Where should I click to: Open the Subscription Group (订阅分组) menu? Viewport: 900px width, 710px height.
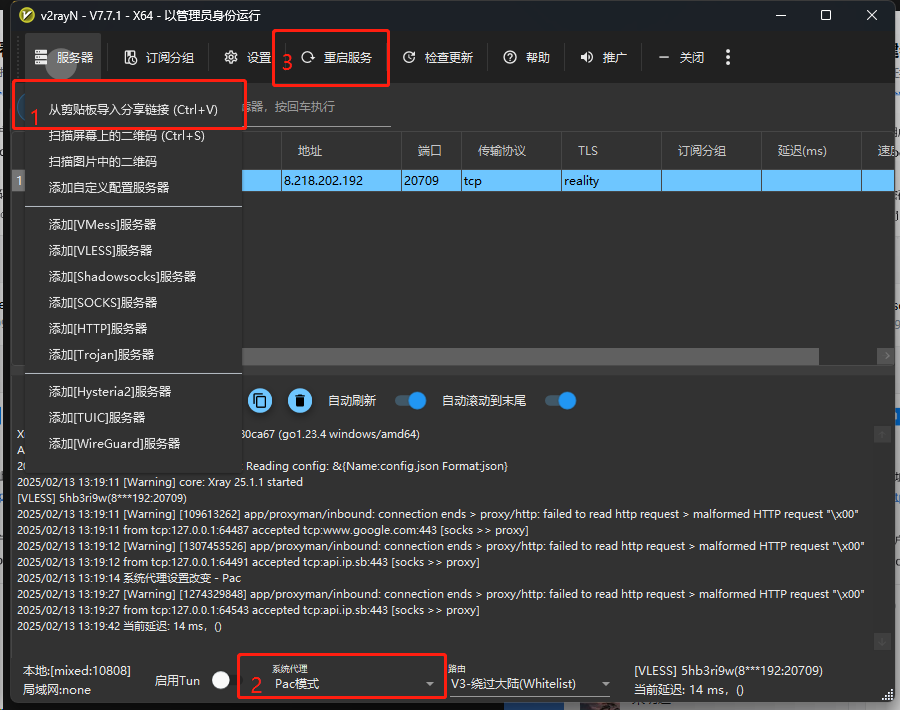(159, 58)
